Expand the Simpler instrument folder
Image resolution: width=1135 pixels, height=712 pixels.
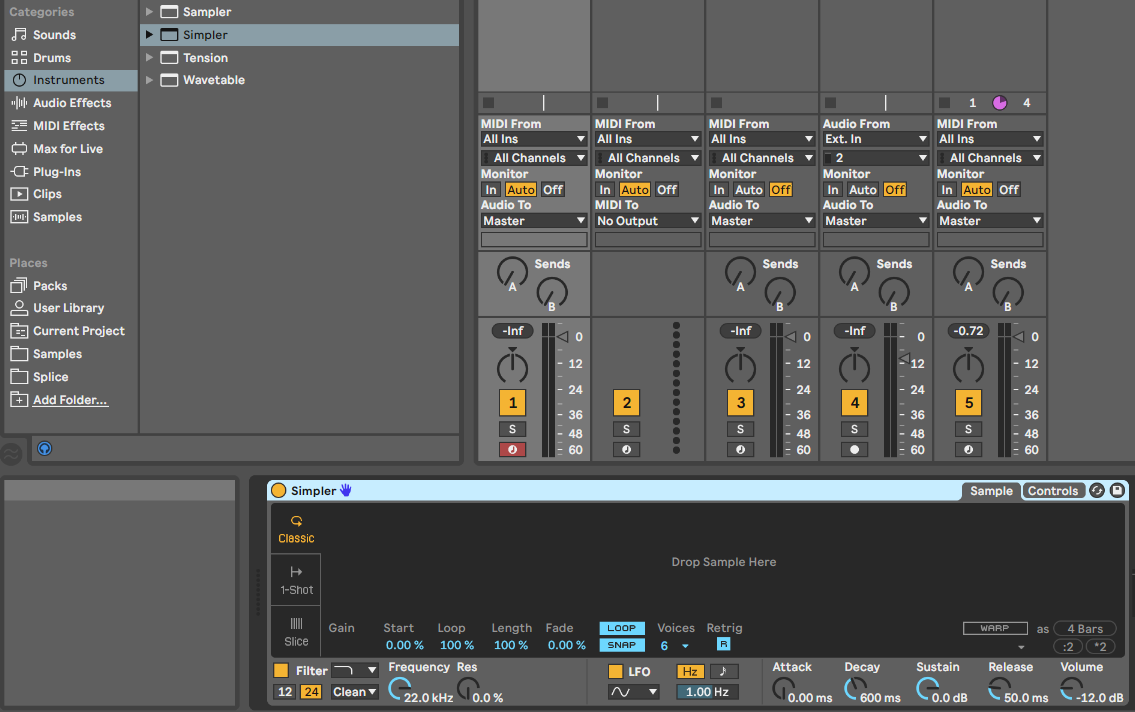149,35
